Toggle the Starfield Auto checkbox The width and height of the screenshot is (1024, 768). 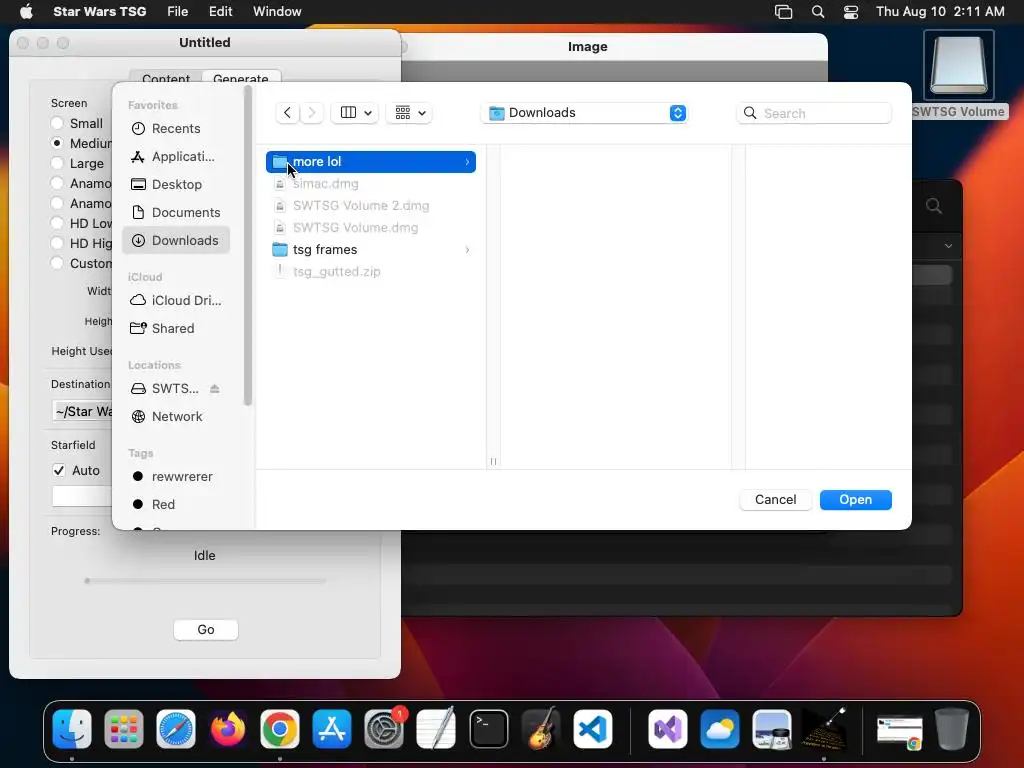[59, 470]
